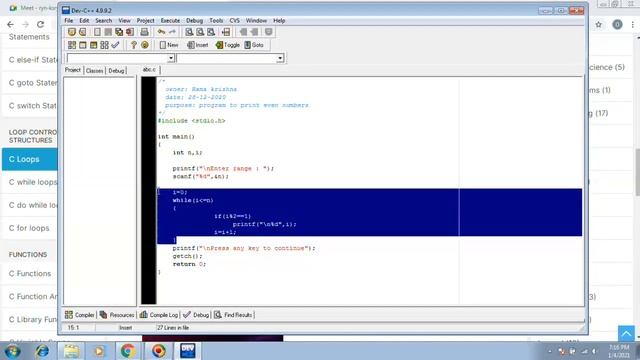
Task: Open the Resources bottom tab
Action: [117, 315]
